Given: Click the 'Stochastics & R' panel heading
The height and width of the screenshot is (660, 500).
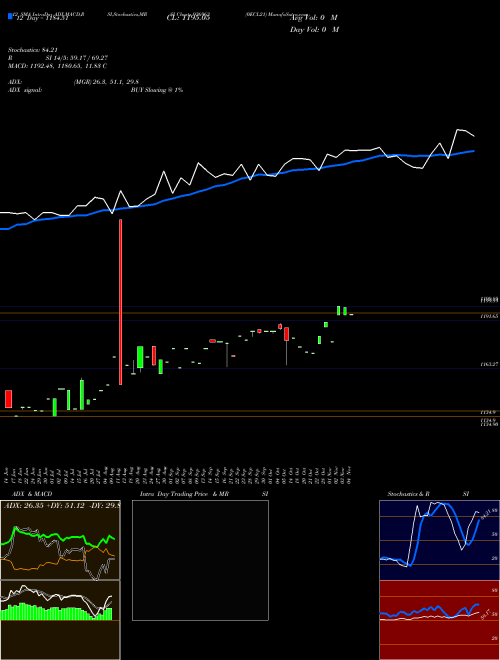Looking at the screenshot, I should [x=408, y=494].
